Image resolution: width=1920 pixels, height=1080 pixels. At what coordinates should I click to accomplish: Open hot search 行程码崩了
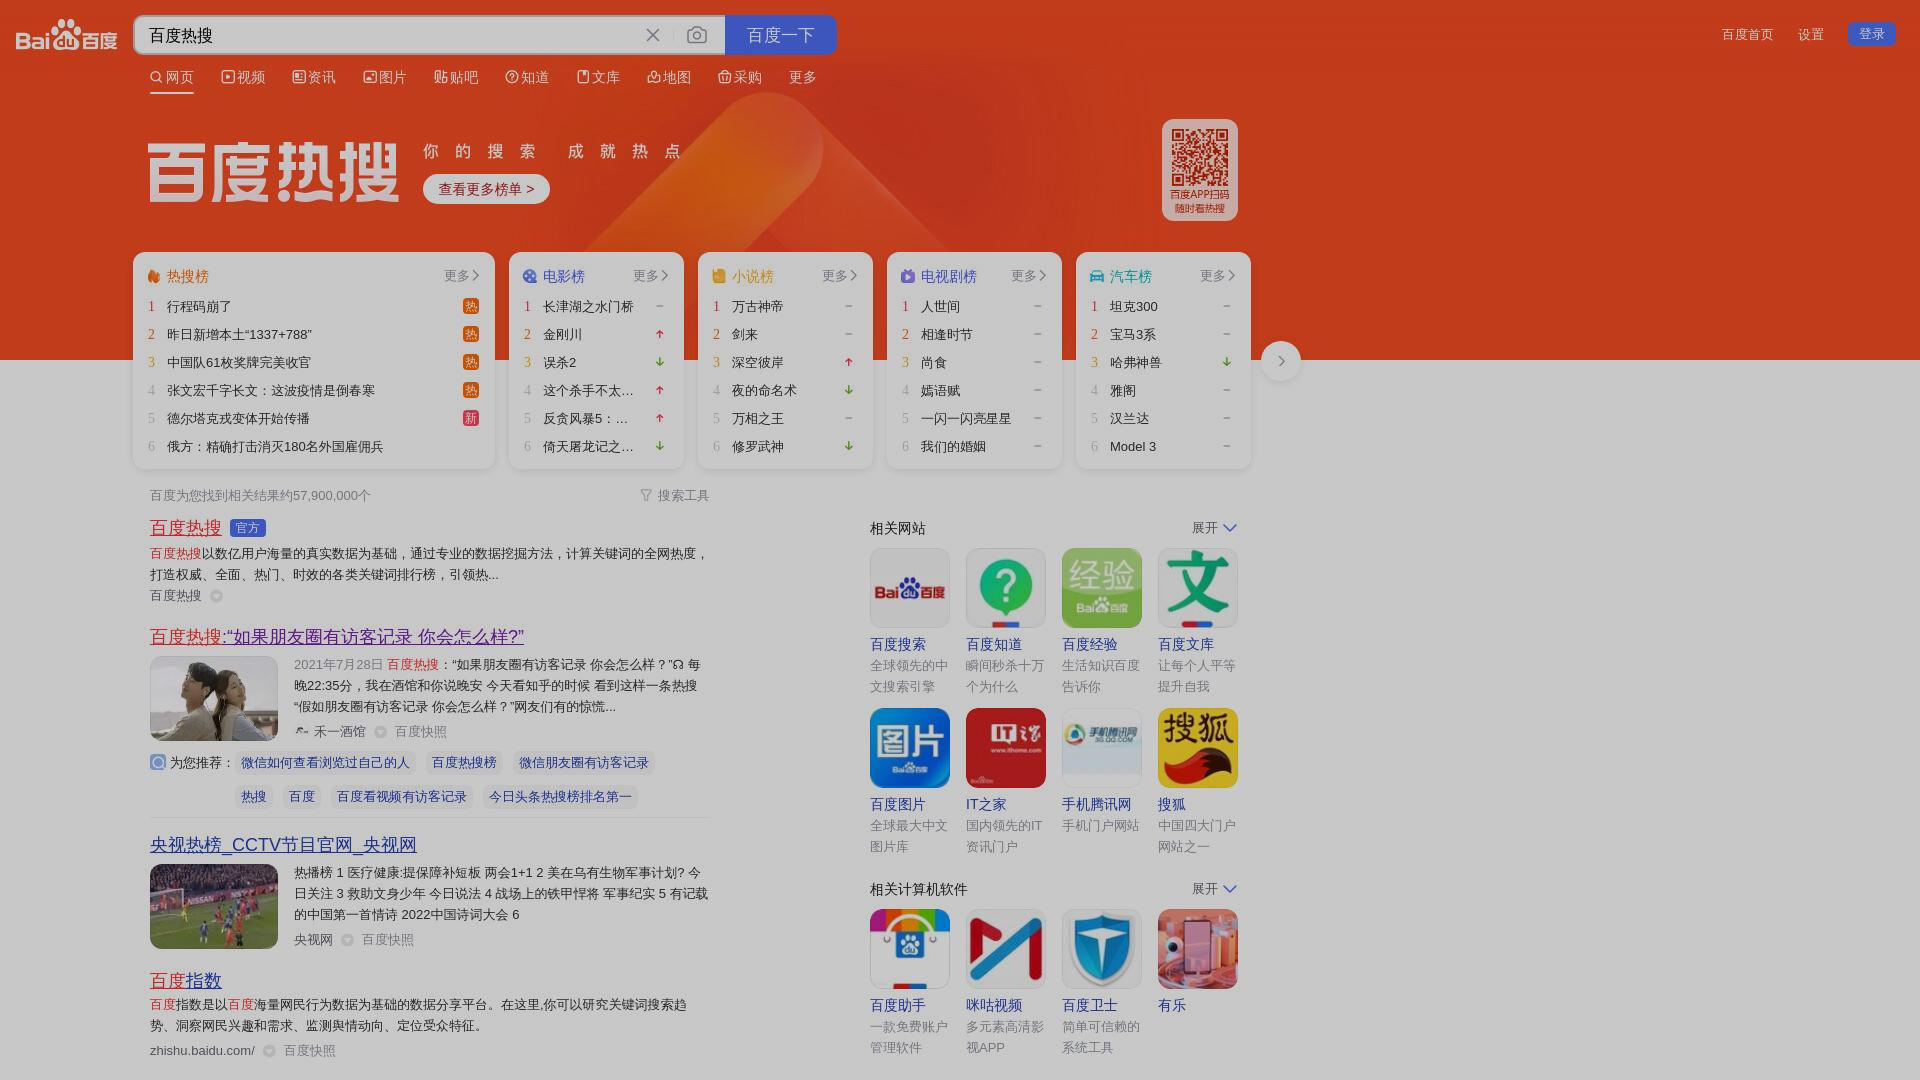pyautogui.click(x=199, y=306)
